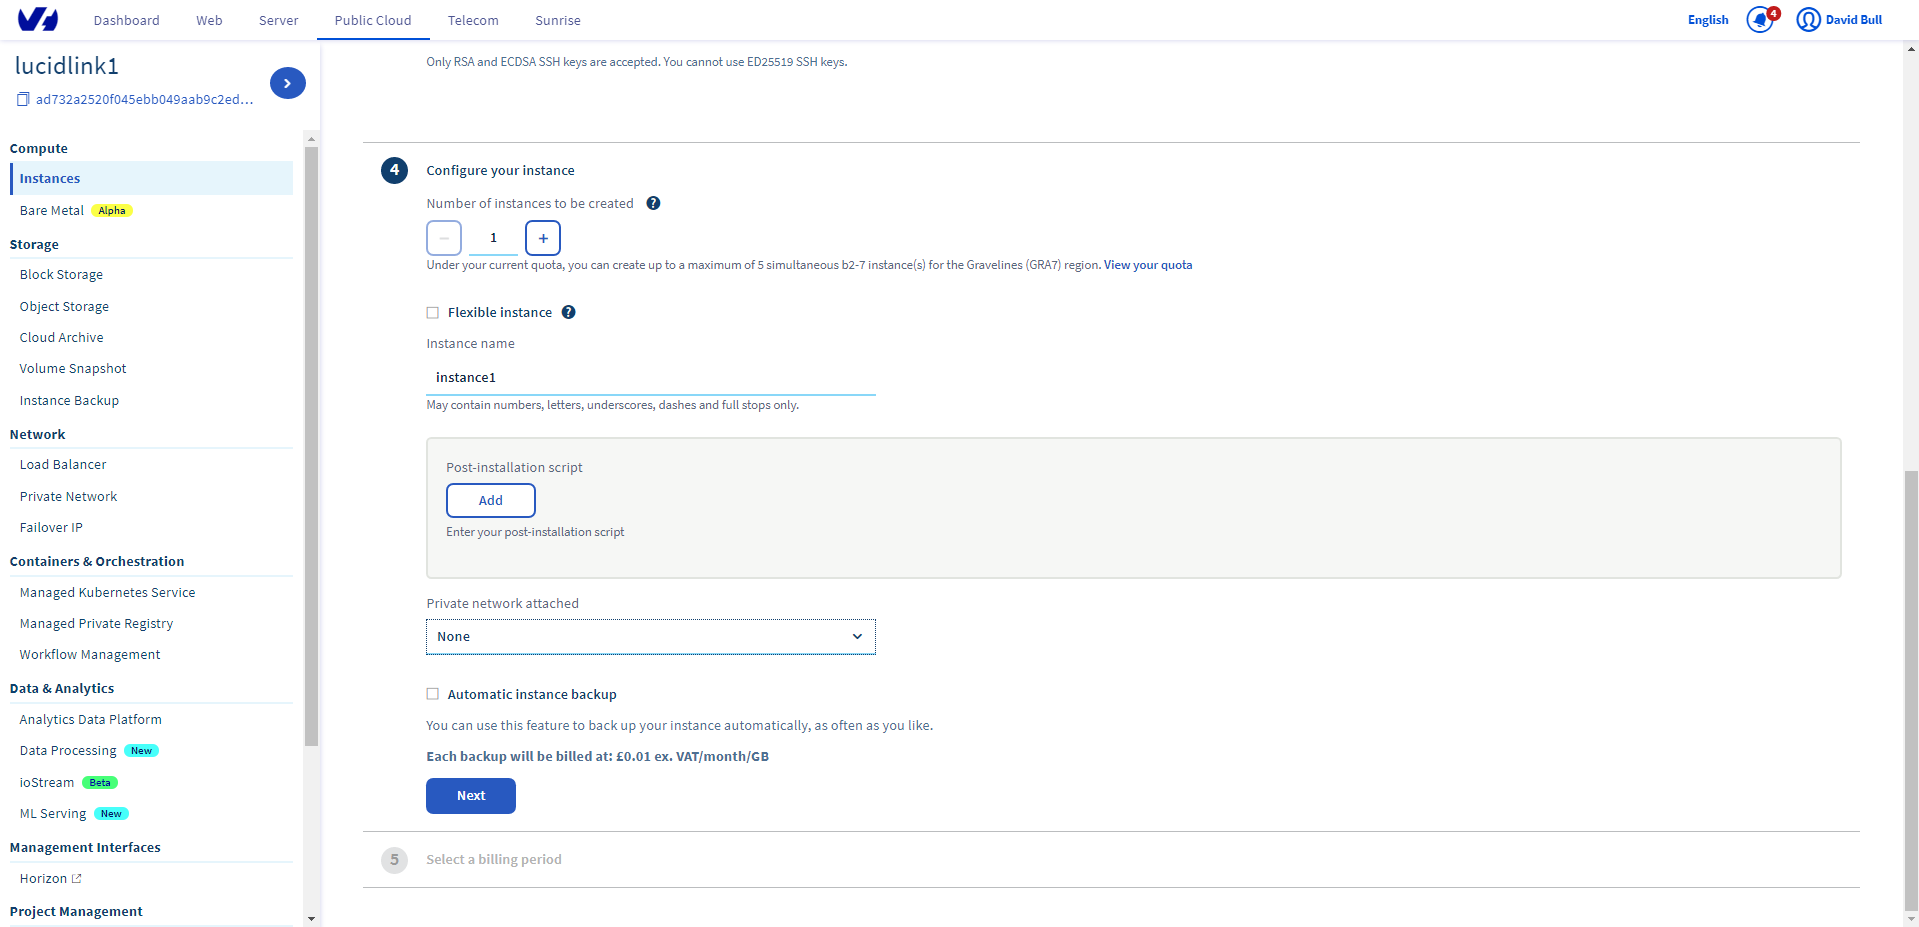Click the number of instances field

[x=493, y=238]
